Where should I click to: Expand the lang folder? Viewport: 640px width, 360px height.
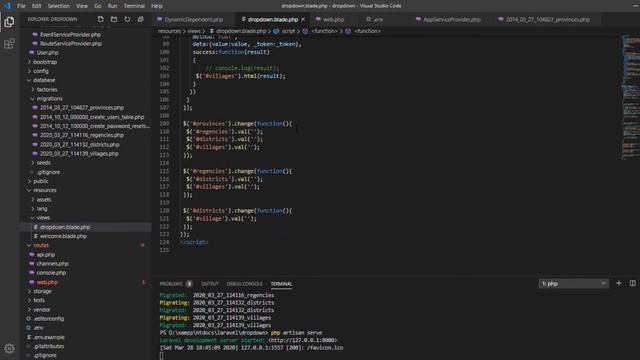pos(42,209)
